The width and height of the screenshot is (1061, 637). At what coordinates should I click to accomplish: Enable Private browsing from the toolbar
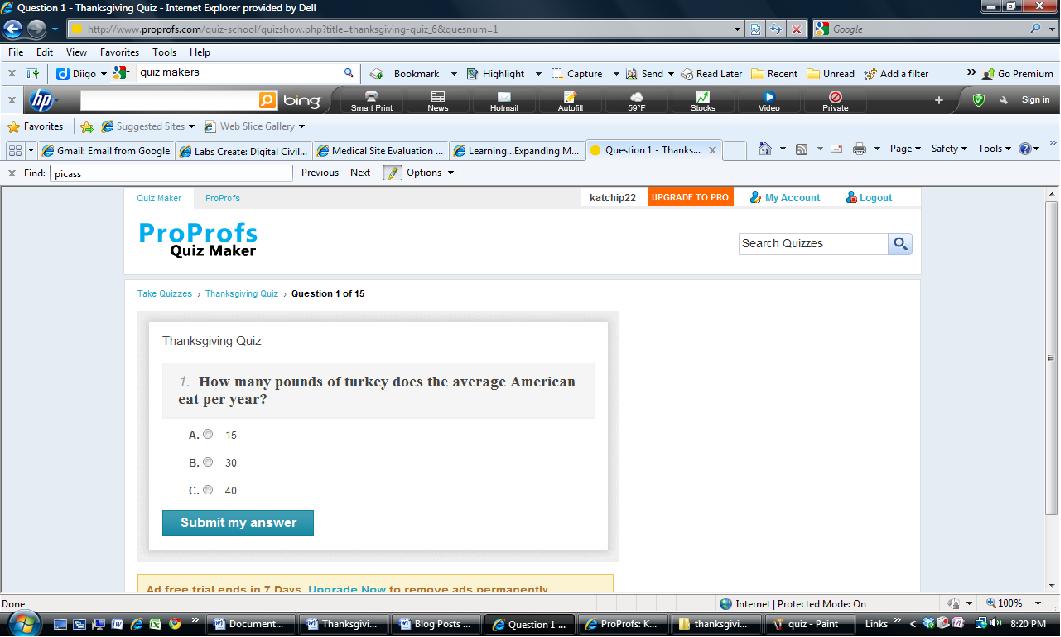(834, 99)
